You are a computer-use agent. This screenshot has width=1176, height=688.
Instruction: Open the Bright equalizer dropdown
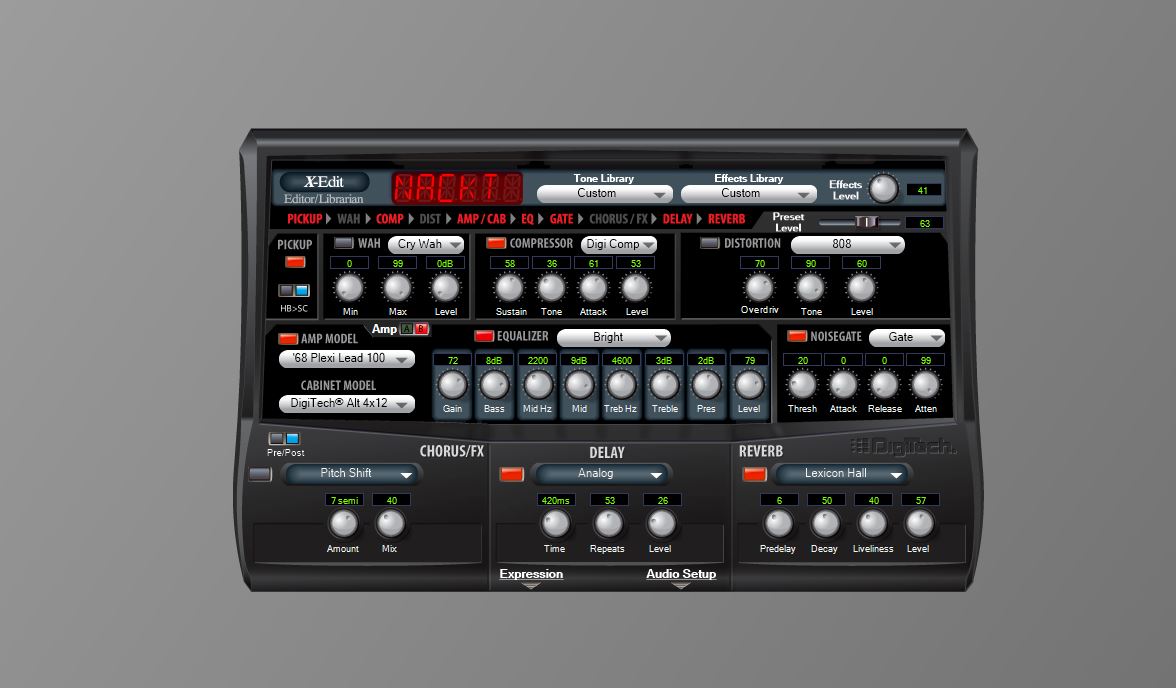point(614,338)
